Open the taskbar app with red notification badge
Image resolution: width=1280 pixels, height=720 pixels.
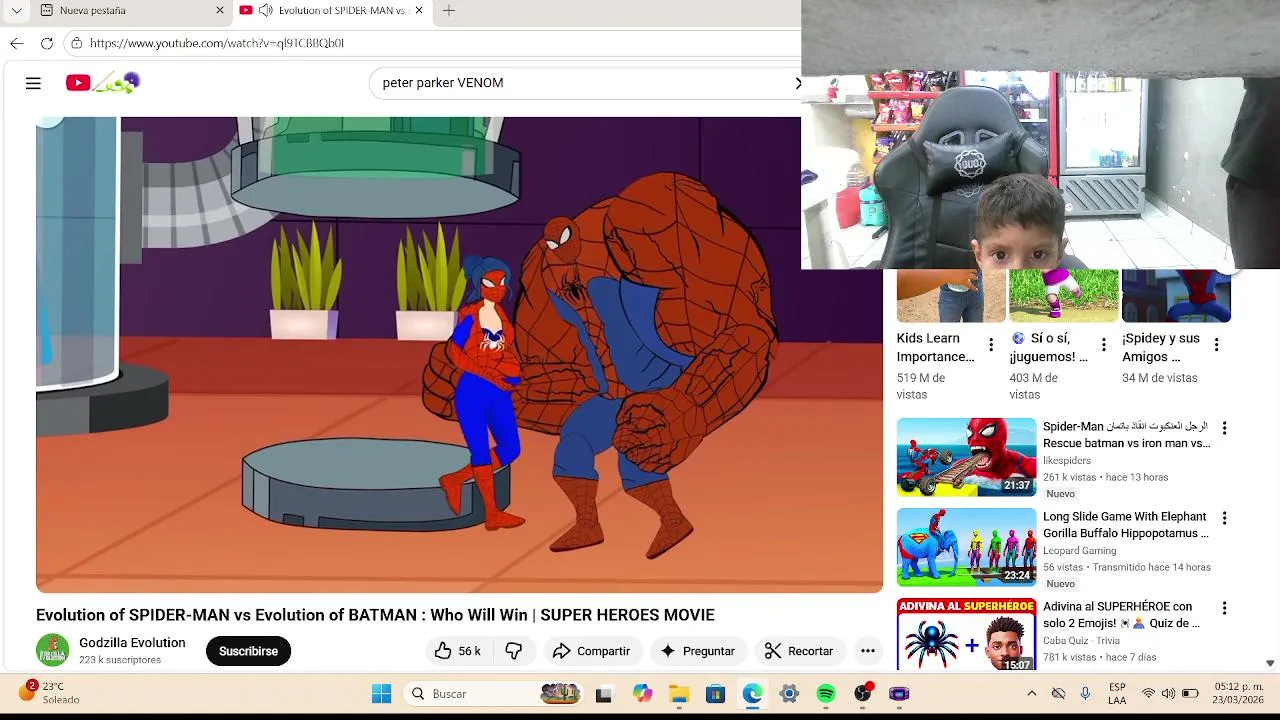click(x=863, y=693)
